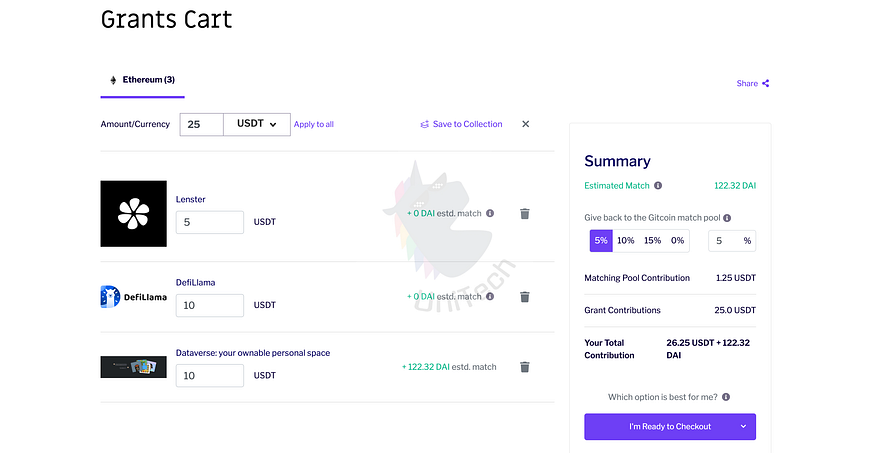Delete Lenster grant from cart
This screenshot has width=875, height=453.
[x=525, y=213]
